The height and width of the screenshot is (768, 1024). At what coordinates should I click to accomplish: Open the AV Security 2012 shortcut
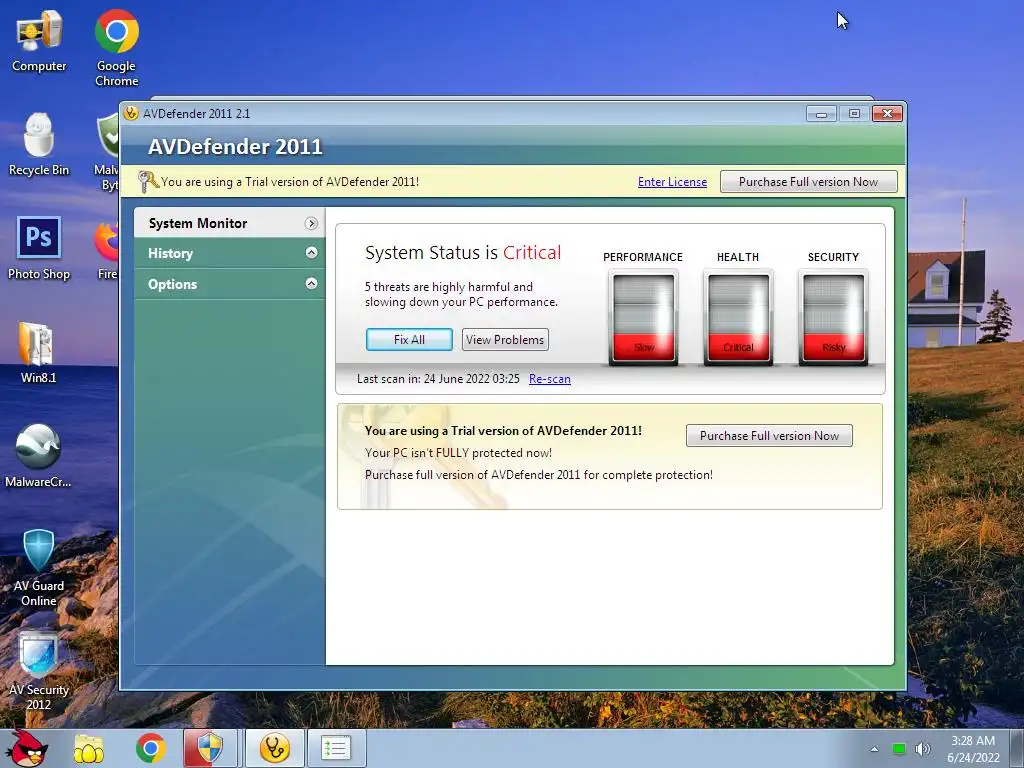[x=39, y=671]
